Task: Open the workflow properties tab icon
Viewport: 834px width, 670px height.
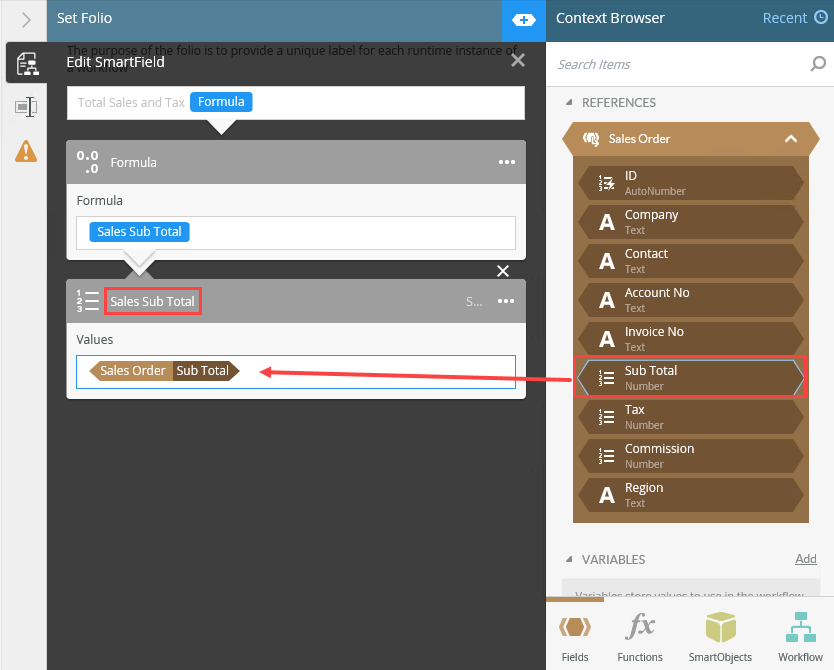Action: [x=27, y=63]
